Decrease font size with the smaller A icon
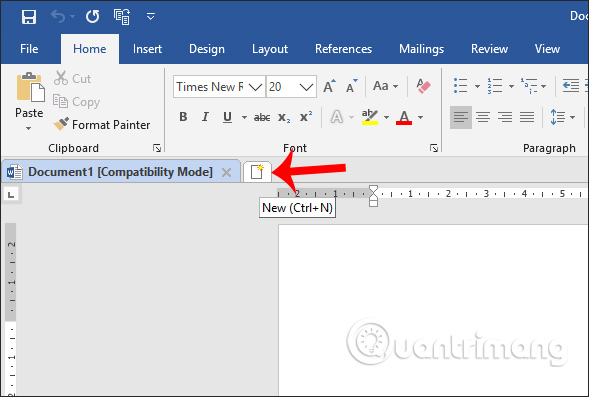This screenshot has height=397, width=589. point(352,86)
